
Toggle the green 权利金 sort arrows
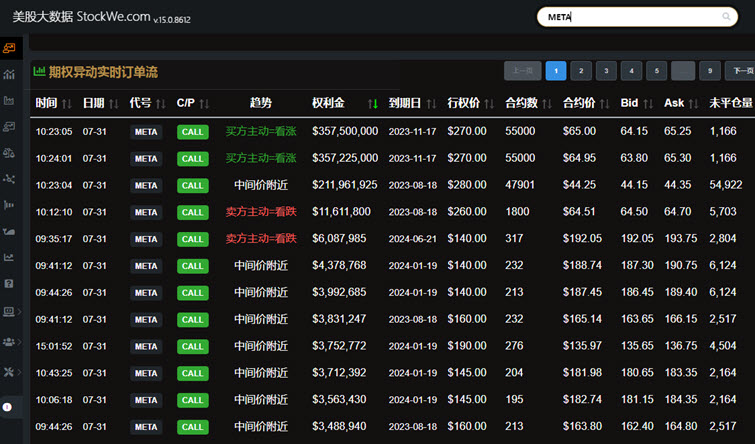coord(373,104)
